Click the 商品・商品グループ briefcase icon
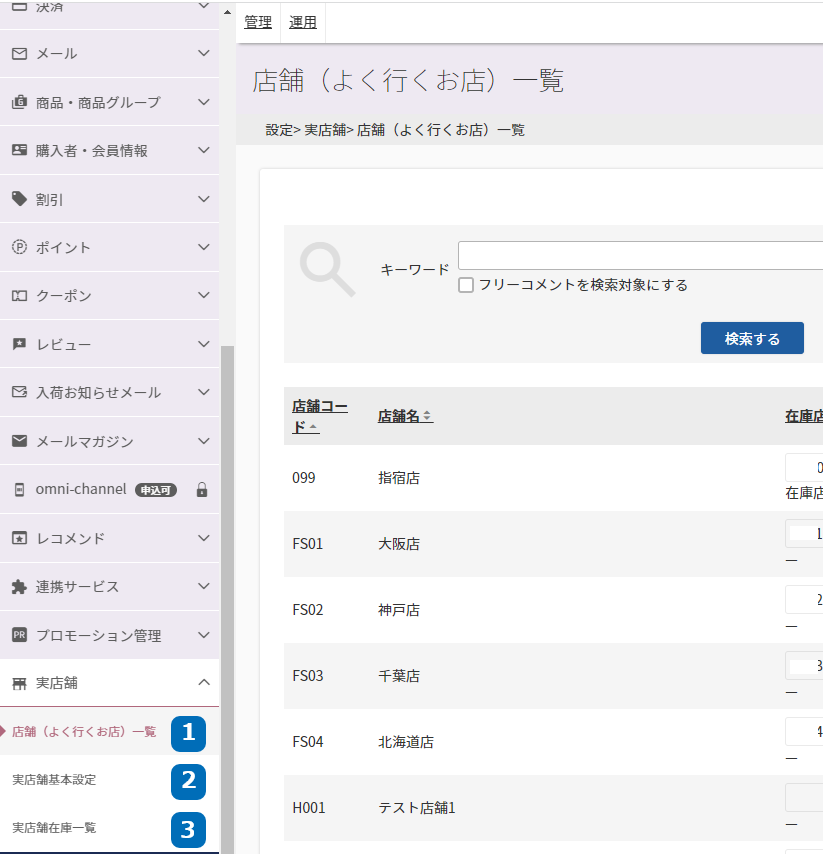 click(x=19, y=102)
